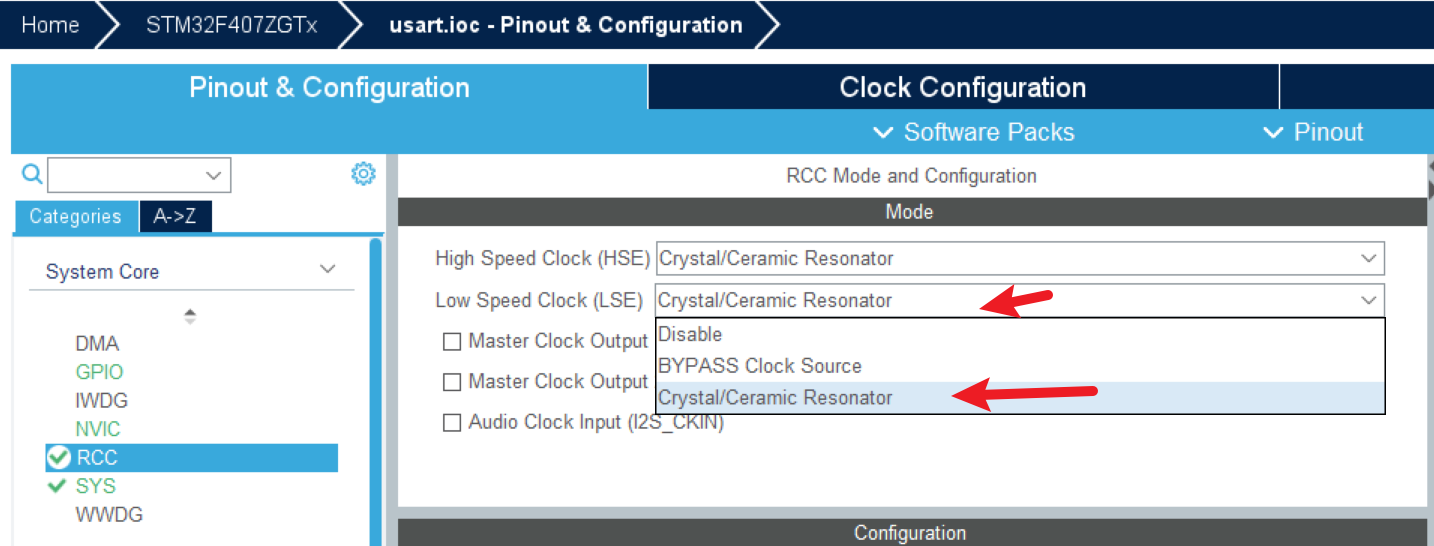The height and width of the screenshot is (546, 1434).
Task: Expand the Software Packs menu
Action: [973, 132]
